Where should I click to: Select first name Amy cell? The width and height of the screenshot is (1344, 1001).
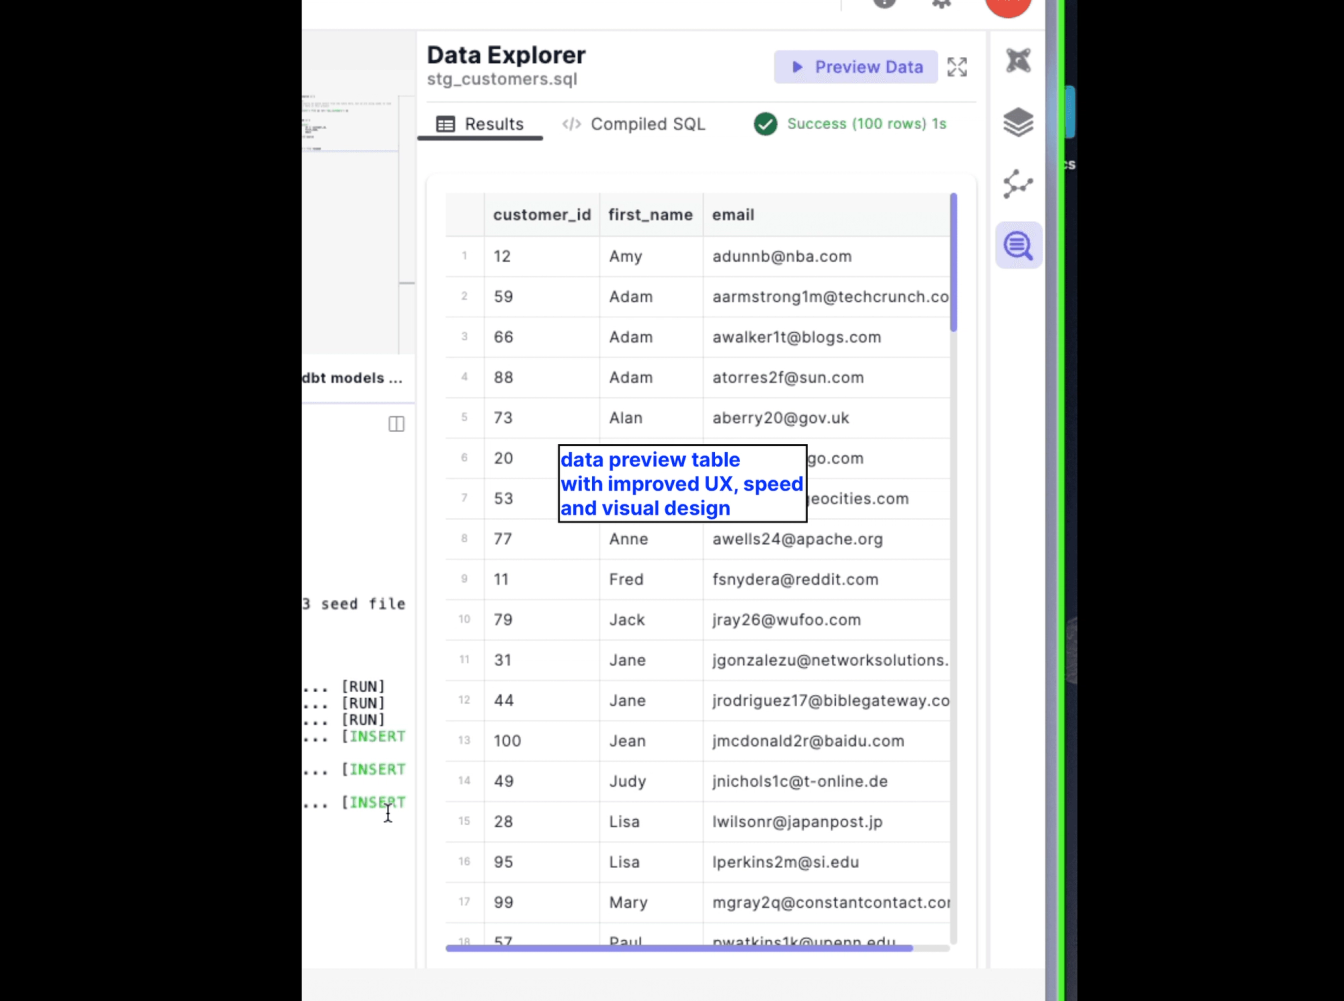click(x=651, y=257)
